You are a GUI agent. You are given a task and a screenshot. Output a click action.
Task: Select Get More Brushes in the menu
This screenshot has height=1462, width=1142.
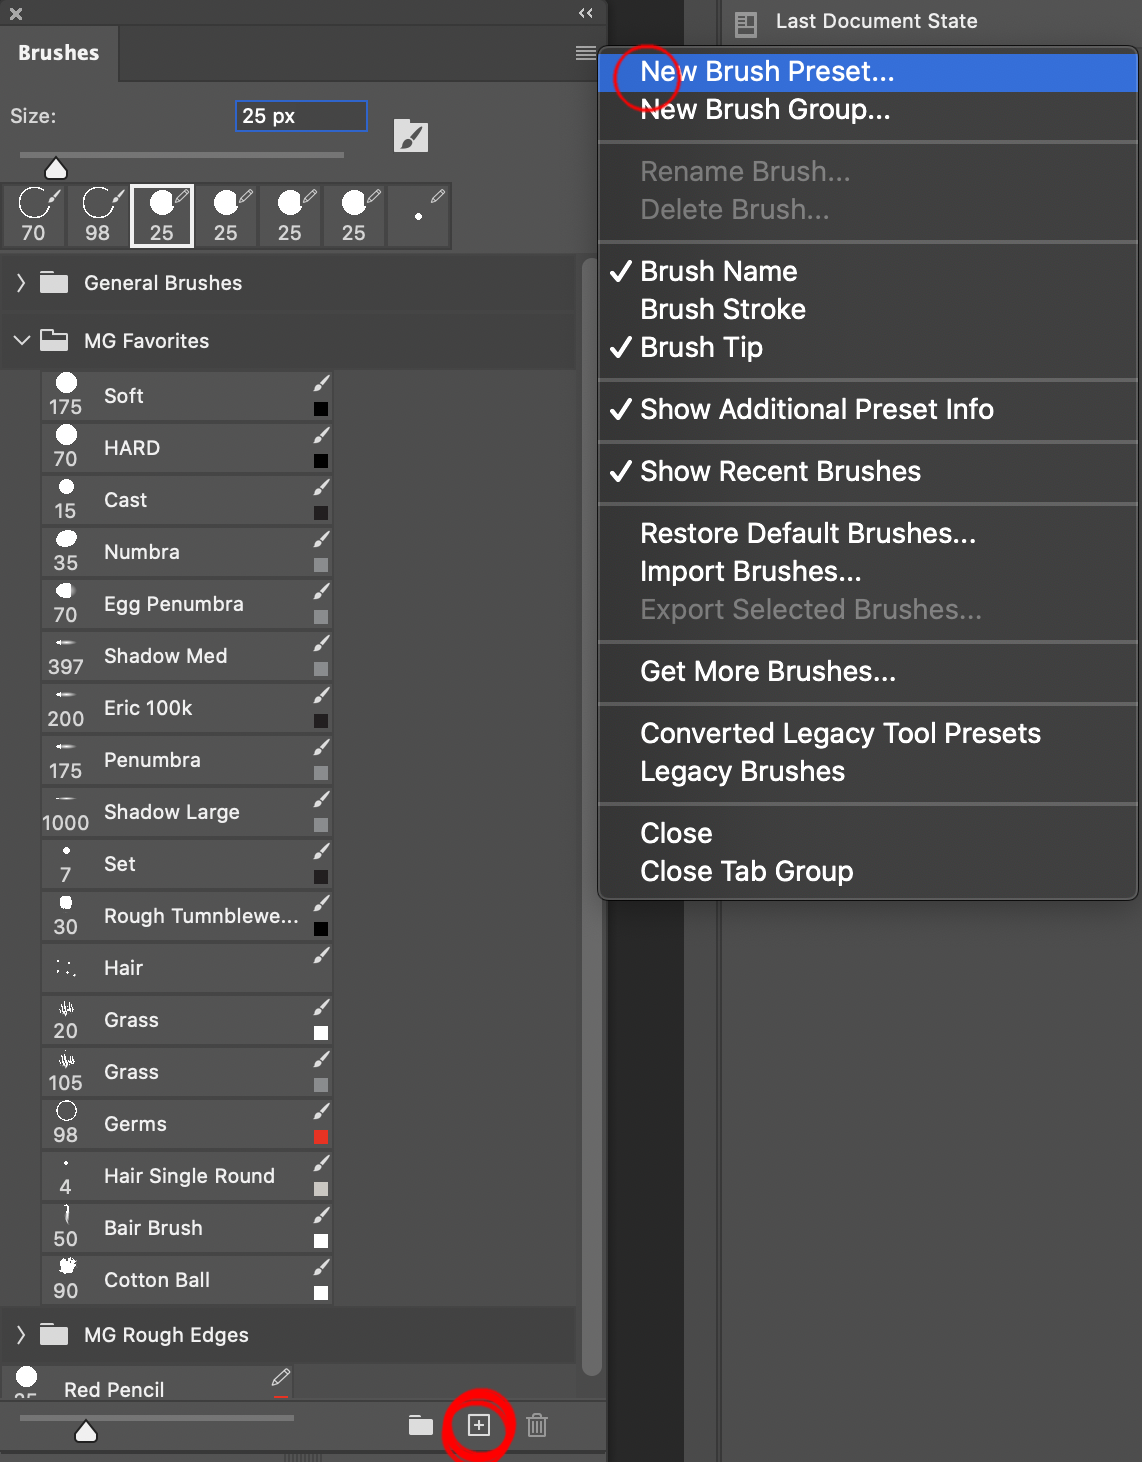[x=767, y=671]
